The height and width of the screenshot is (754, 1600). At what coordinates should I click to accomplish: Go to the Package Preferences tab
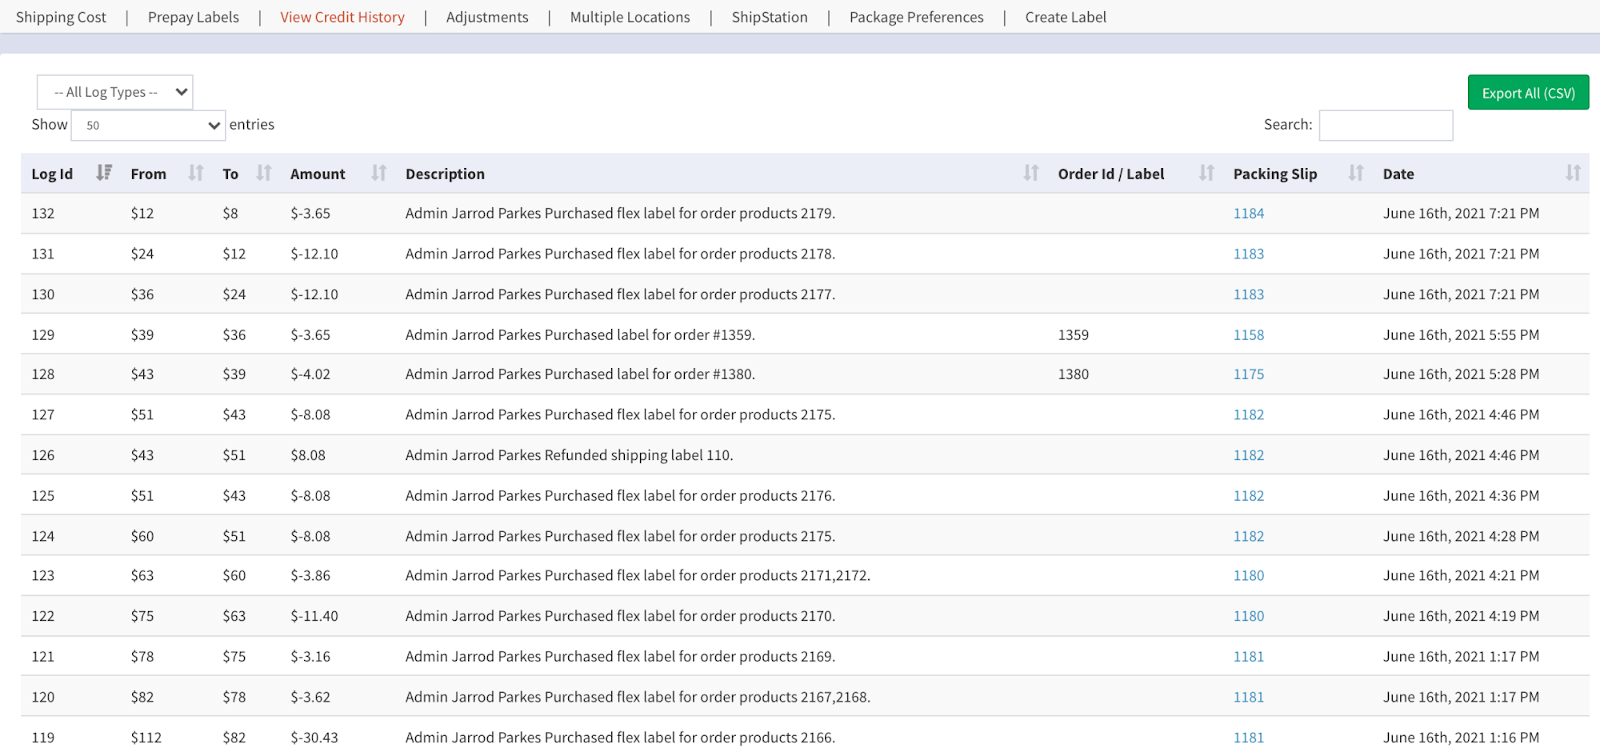tap(916, 17)
